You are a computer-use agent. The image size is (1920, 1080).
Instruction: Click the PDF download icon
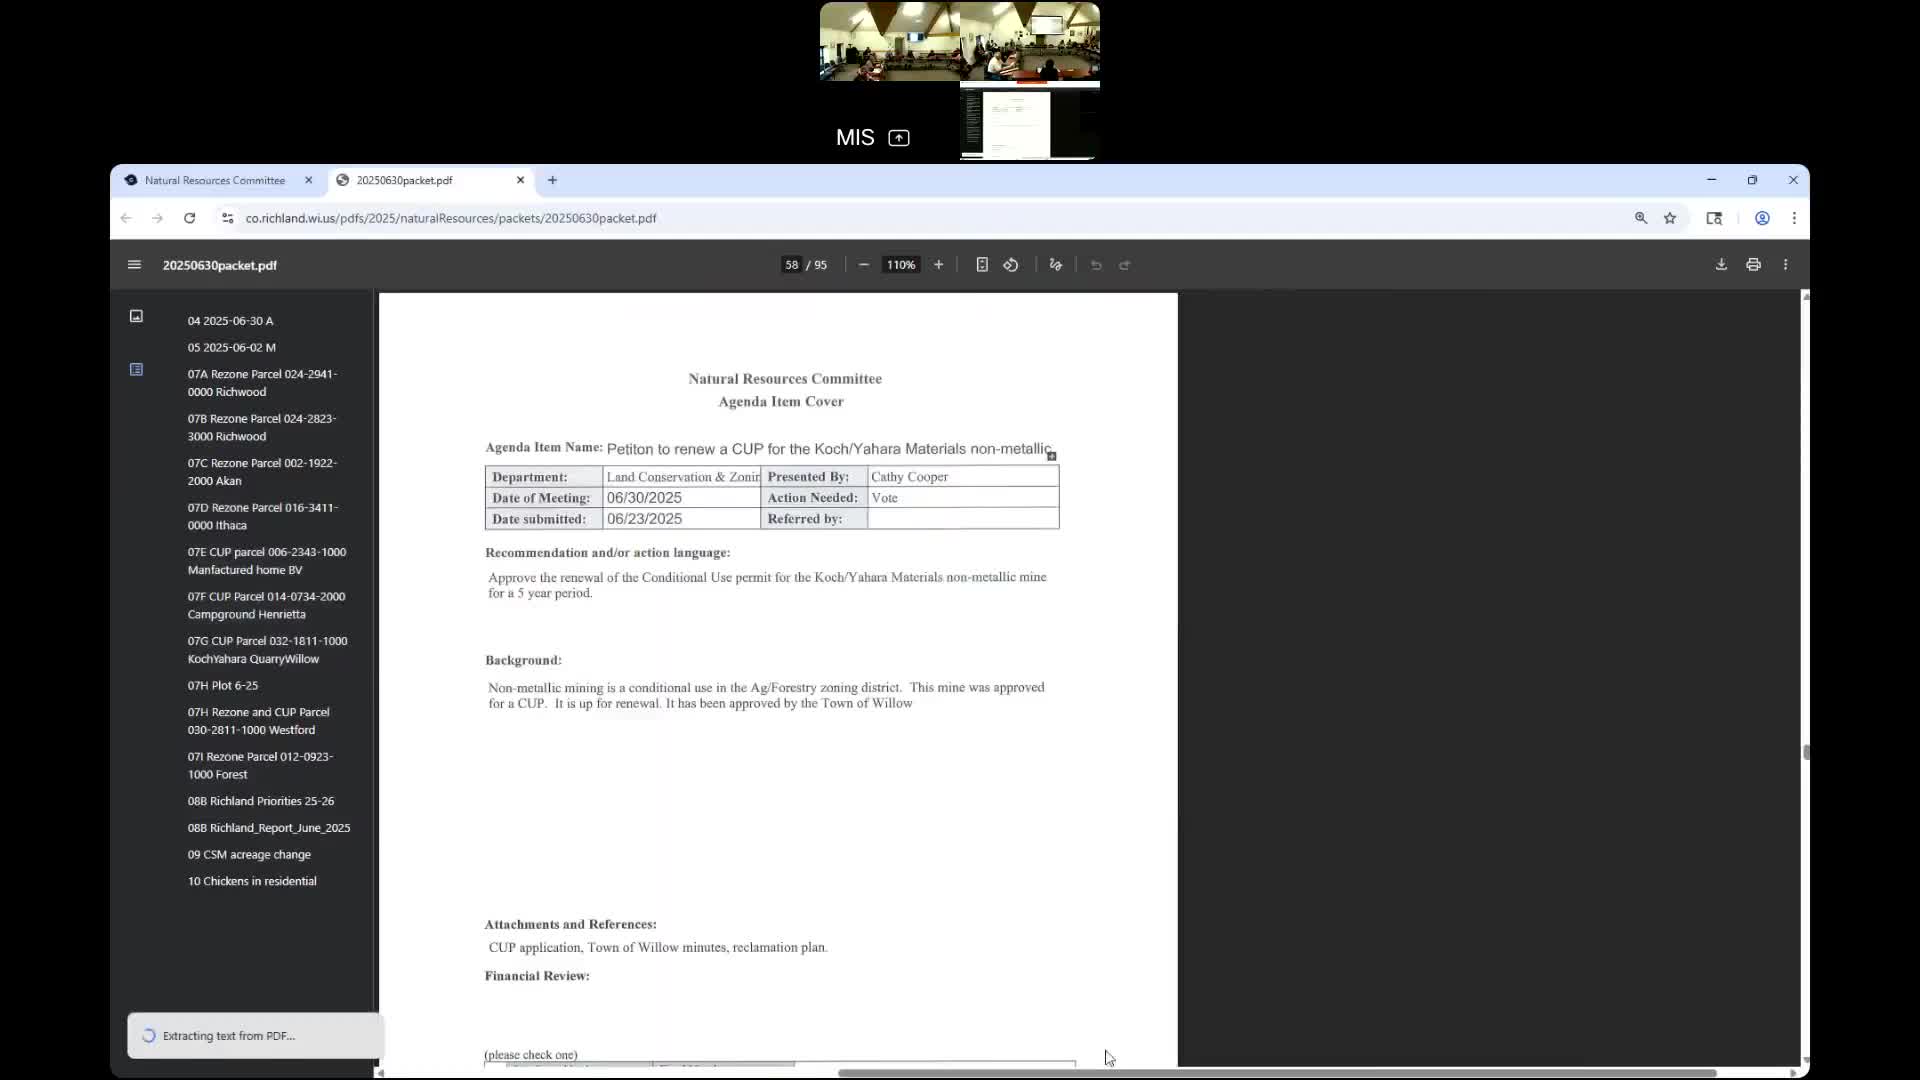[x=1721, y=265]
